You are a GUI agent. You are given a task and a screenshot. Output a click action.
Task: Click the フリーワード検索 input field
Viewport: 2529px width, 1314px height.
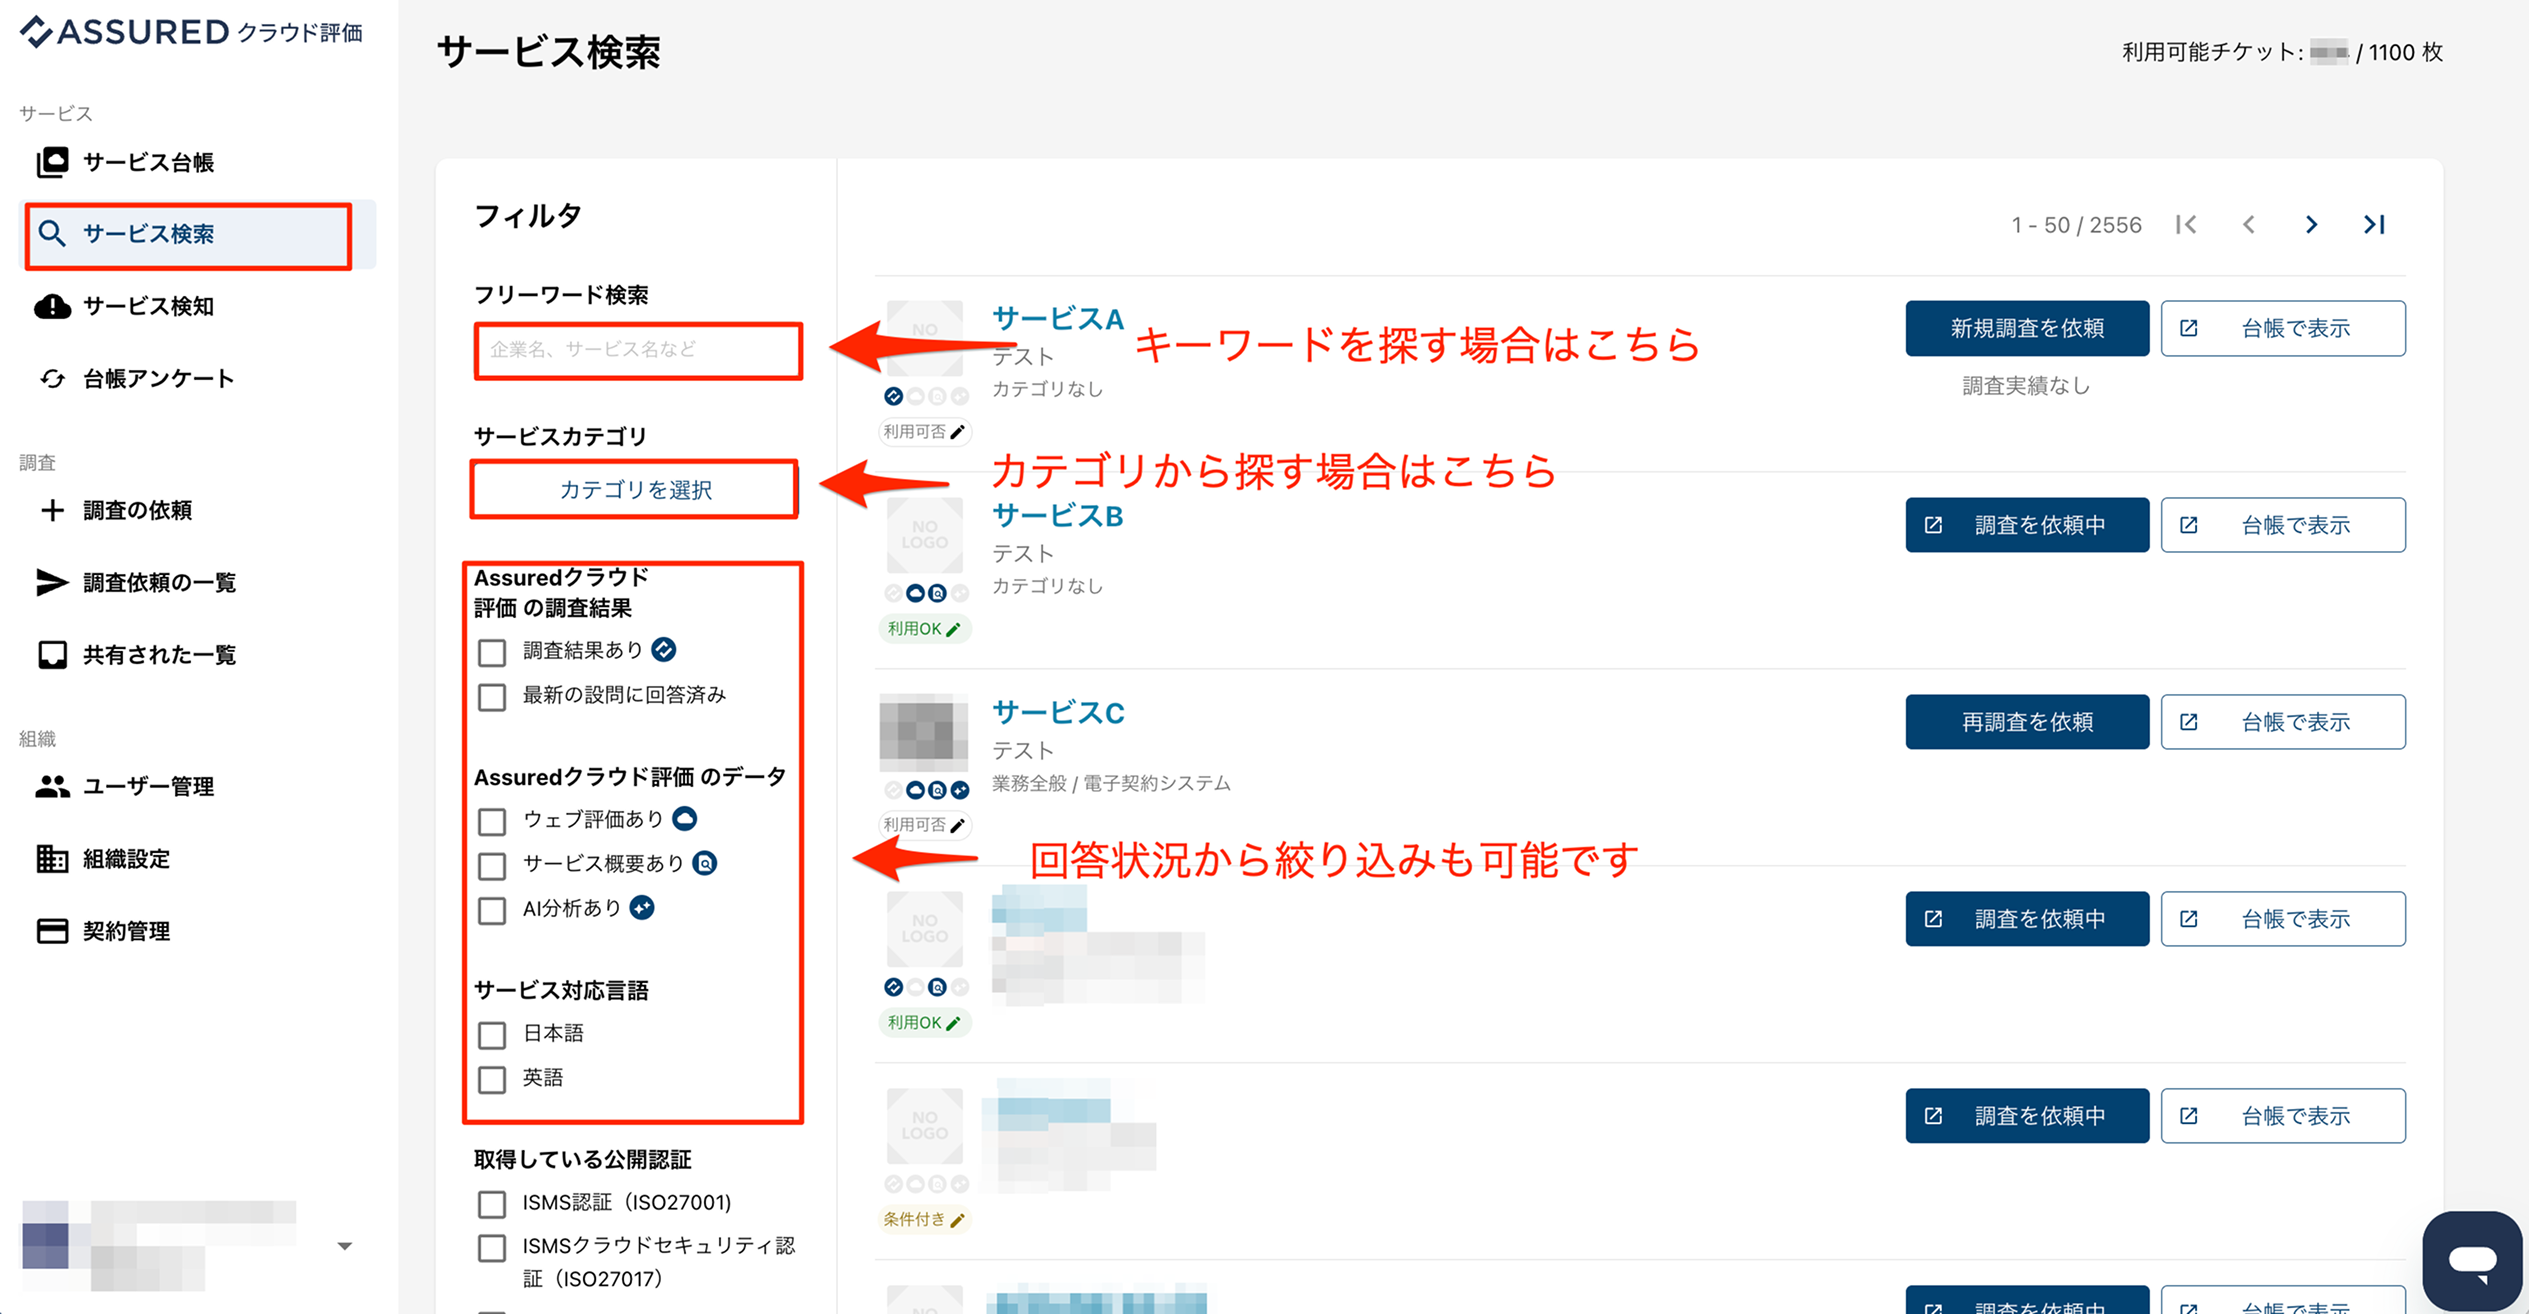638,350
